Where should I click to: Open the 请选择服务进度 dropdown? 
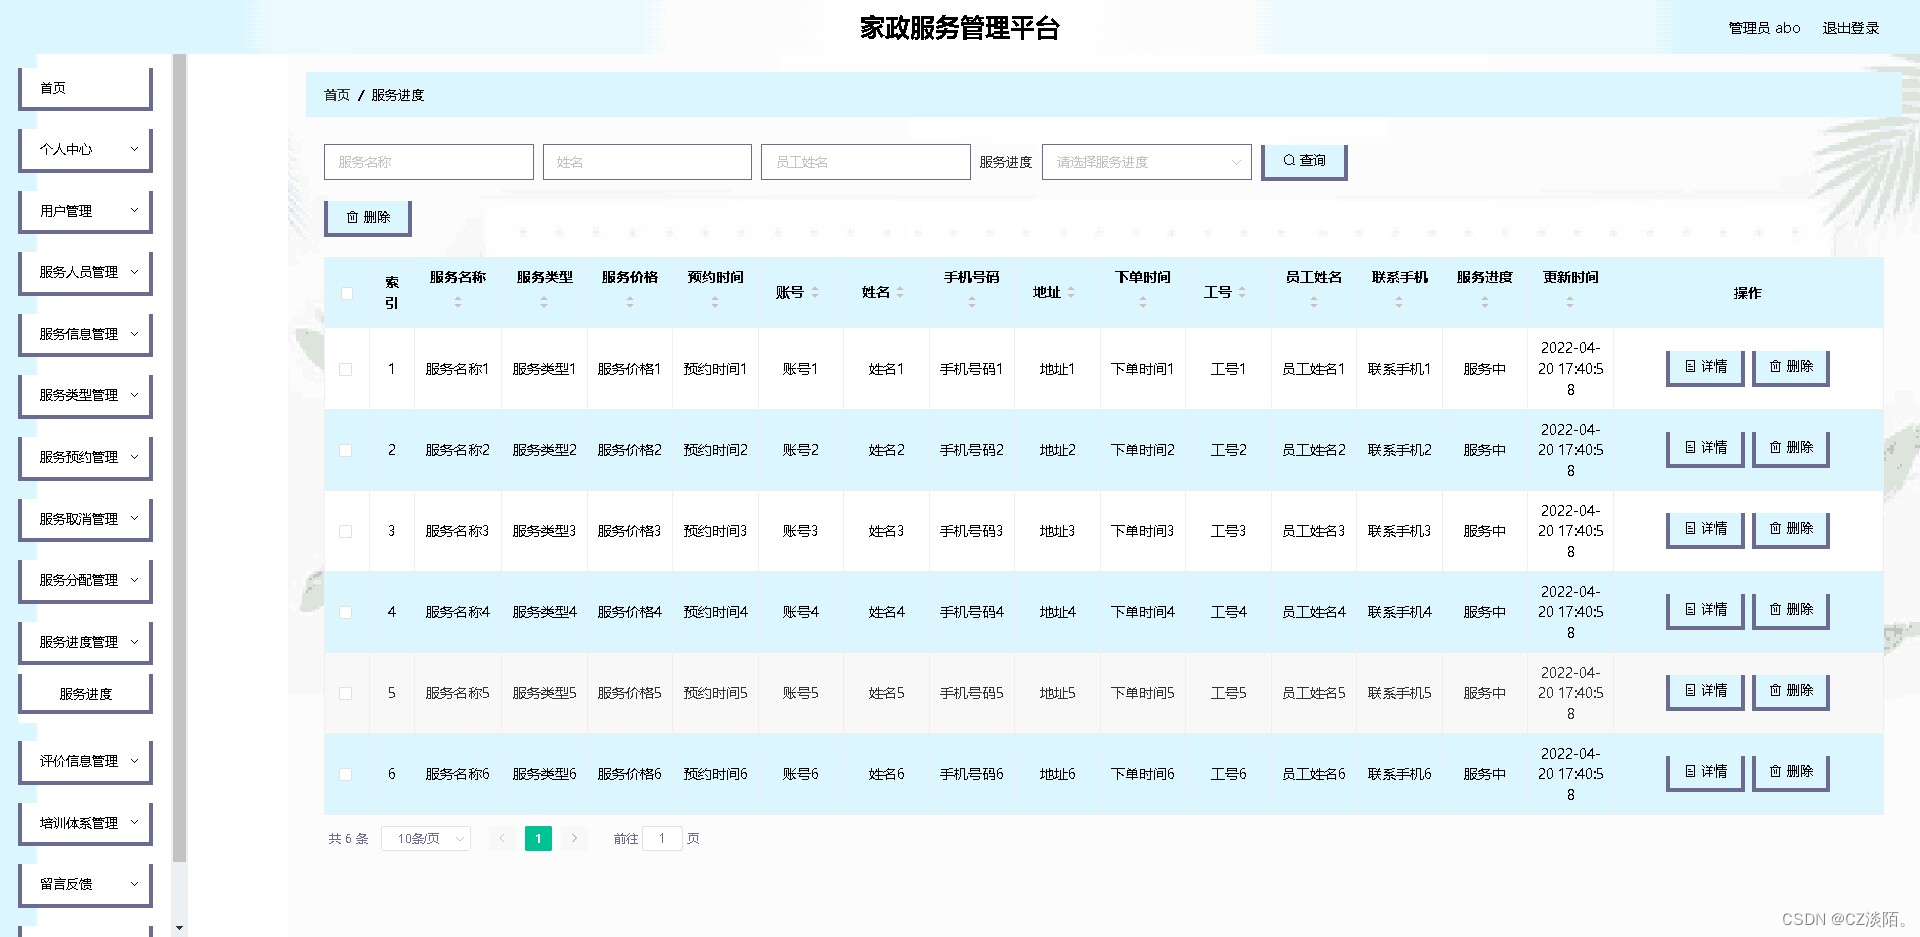click(1146, 162)
